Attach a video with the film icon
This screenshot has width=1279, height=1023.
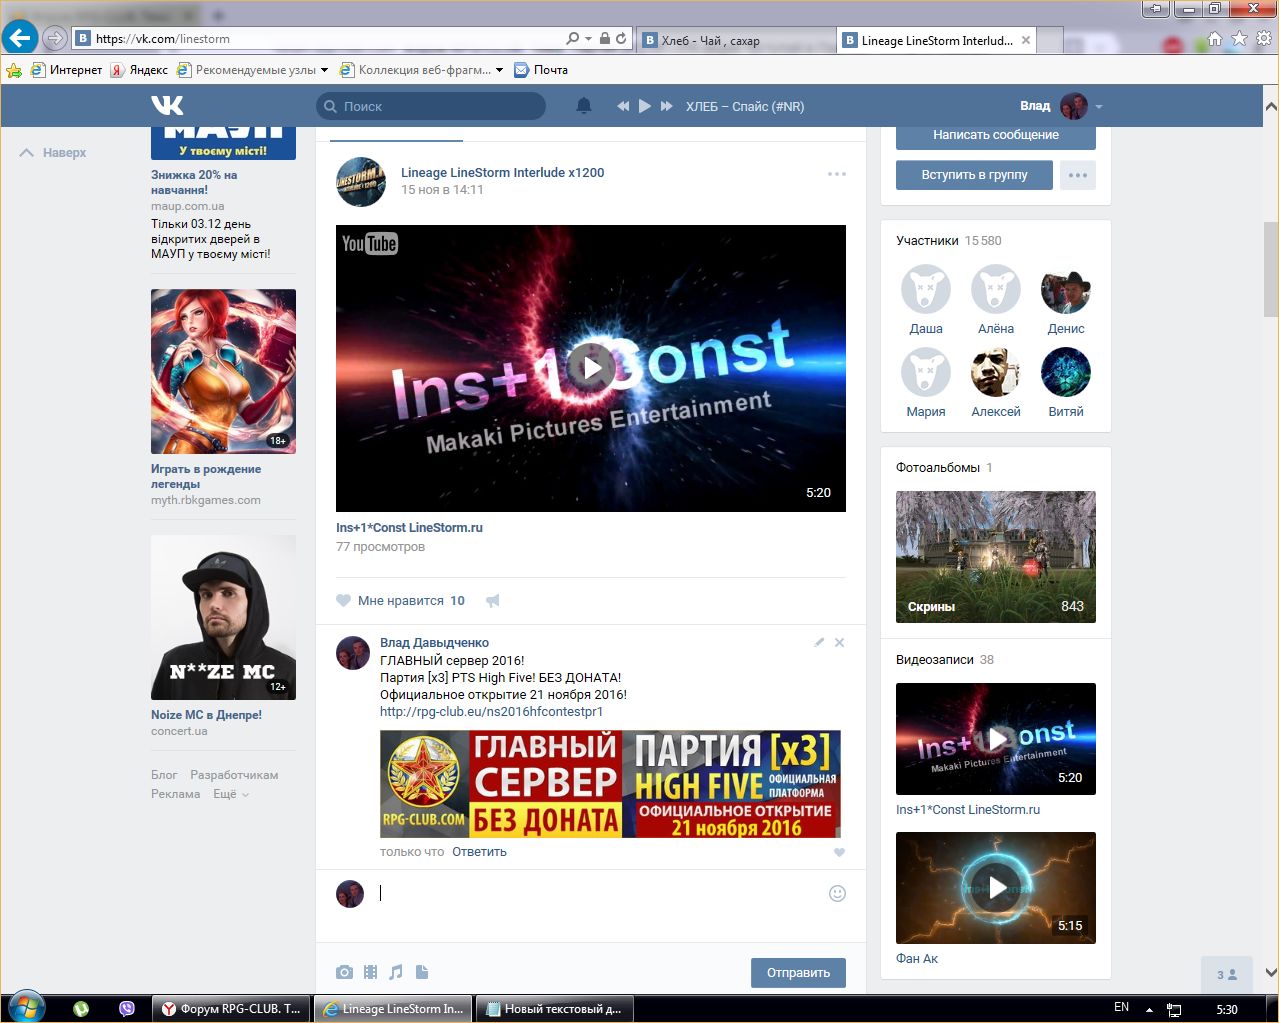tap(371, 972)
